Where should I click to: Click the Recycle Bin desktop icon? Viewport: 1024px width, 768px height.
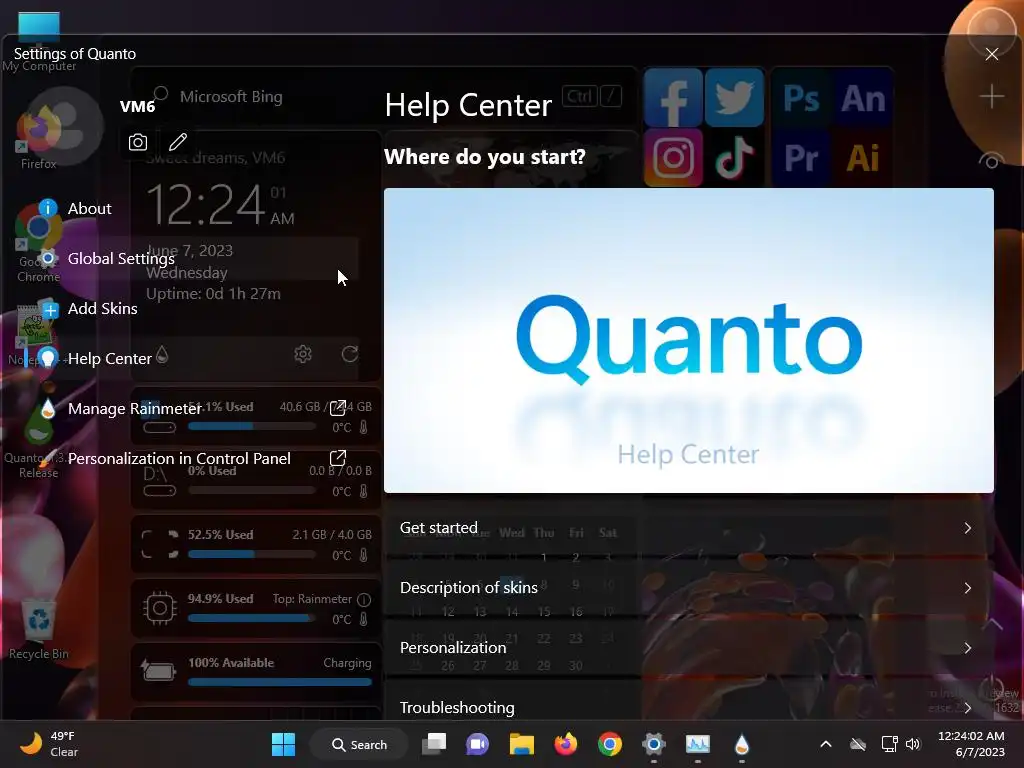[39, 630]
